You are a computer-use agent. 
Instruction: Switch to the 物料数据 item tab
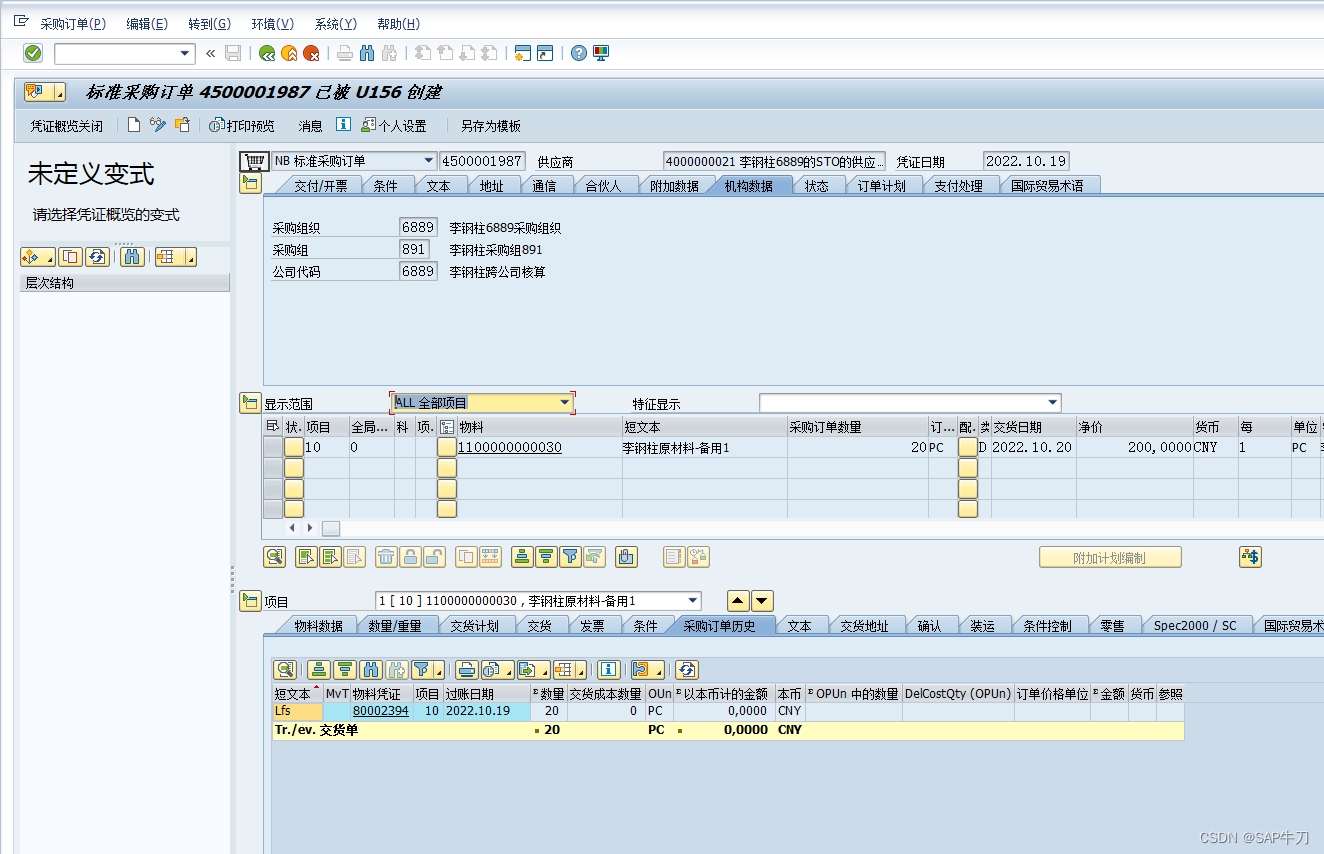tap(318, 626)
